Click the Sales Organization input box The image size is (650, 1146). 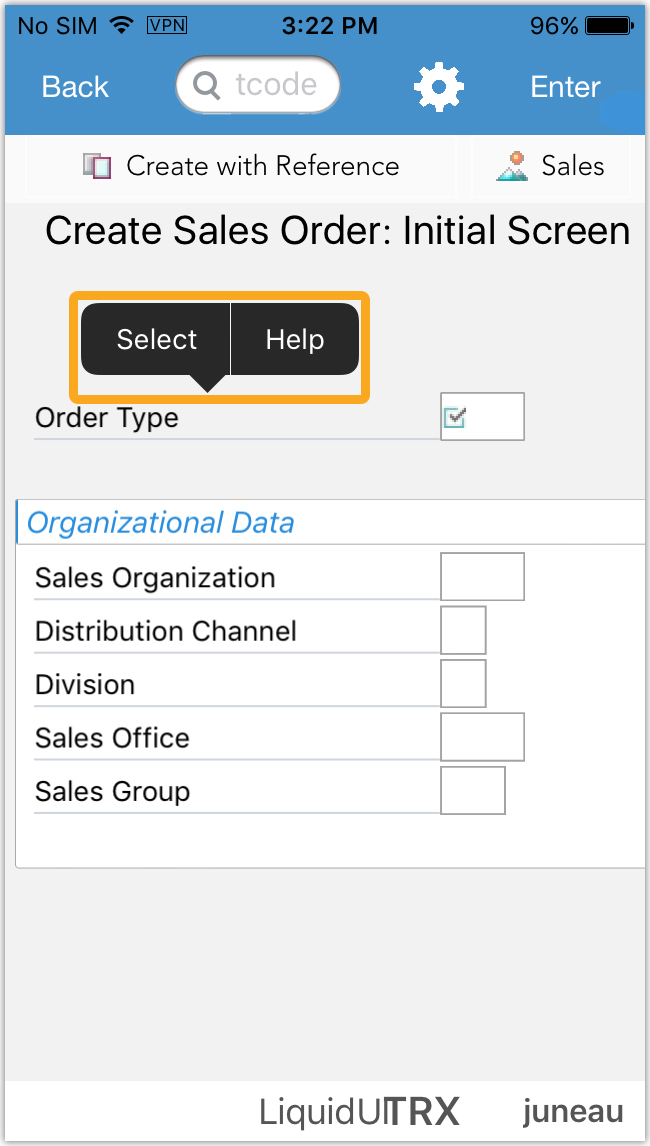tap(482, 576)
